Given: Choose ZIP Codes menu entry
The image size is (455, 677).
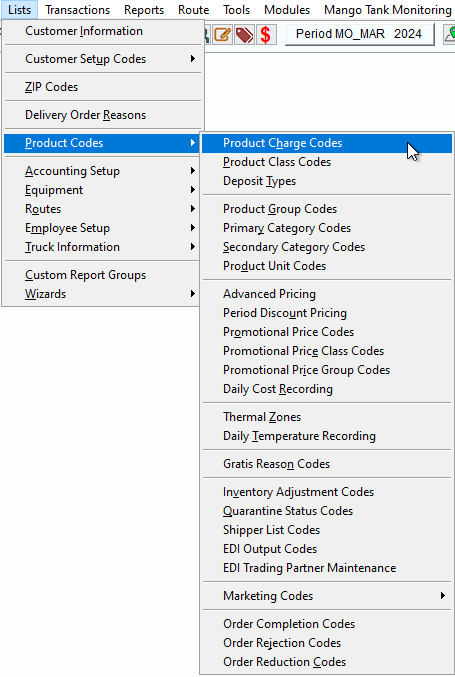Looking at the screenshot, I should click(x=103, y=87).
